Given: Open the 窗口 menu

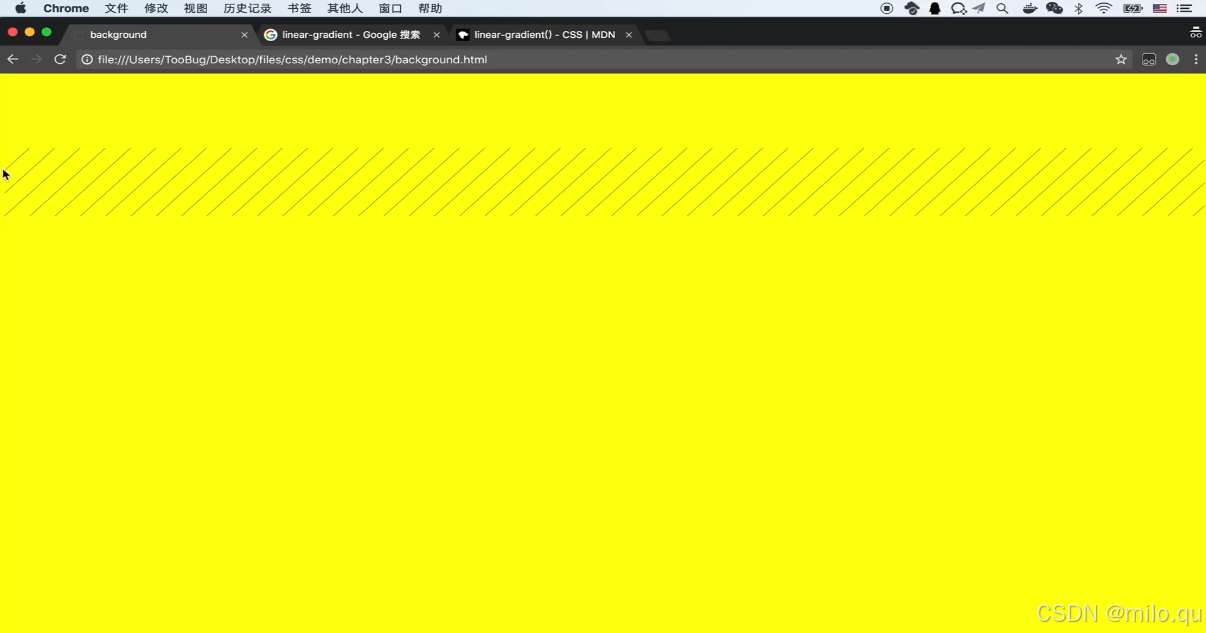Looking at the screenshot, I should point(390,8).
